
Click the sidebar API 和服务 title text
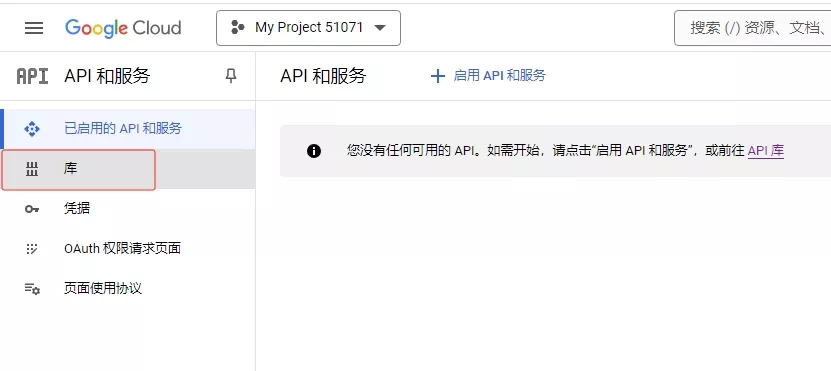click(x=107, y=76)
